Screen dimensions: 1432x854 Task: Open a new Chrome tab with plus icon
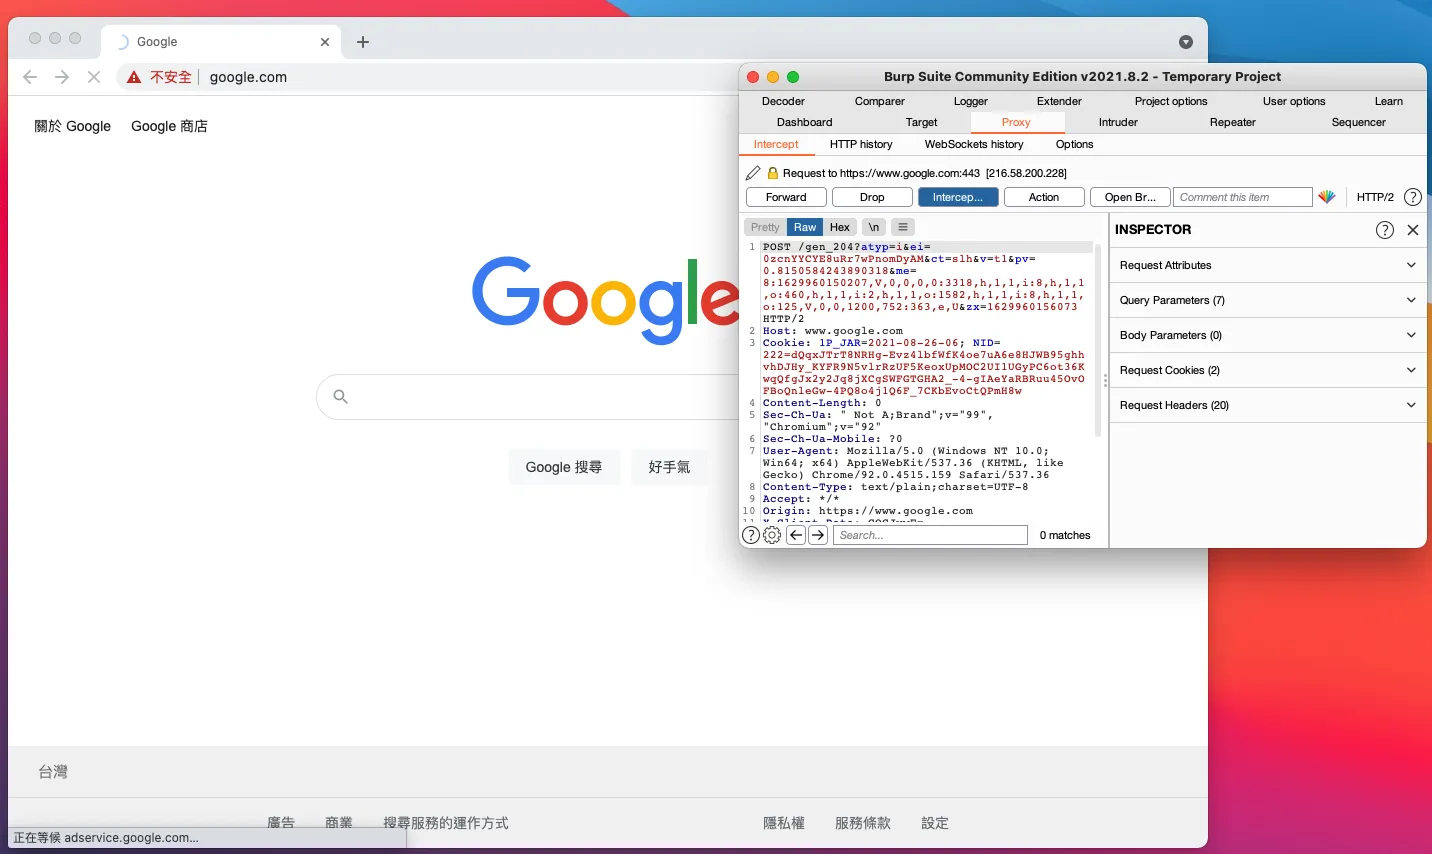[363, 42]
